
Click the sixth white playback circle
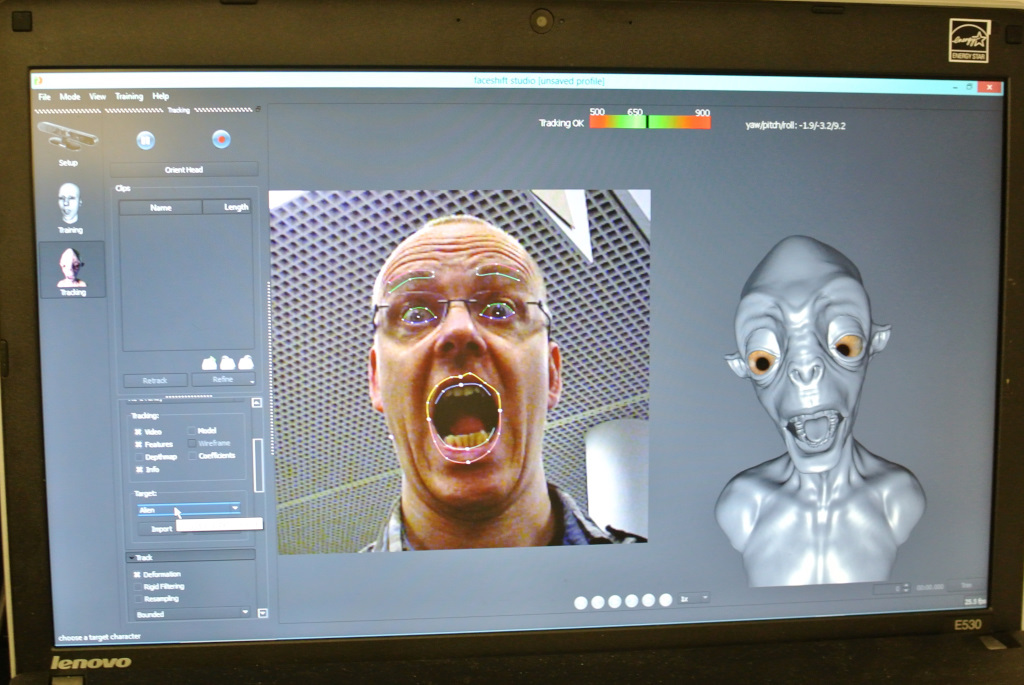click(665, 599)
